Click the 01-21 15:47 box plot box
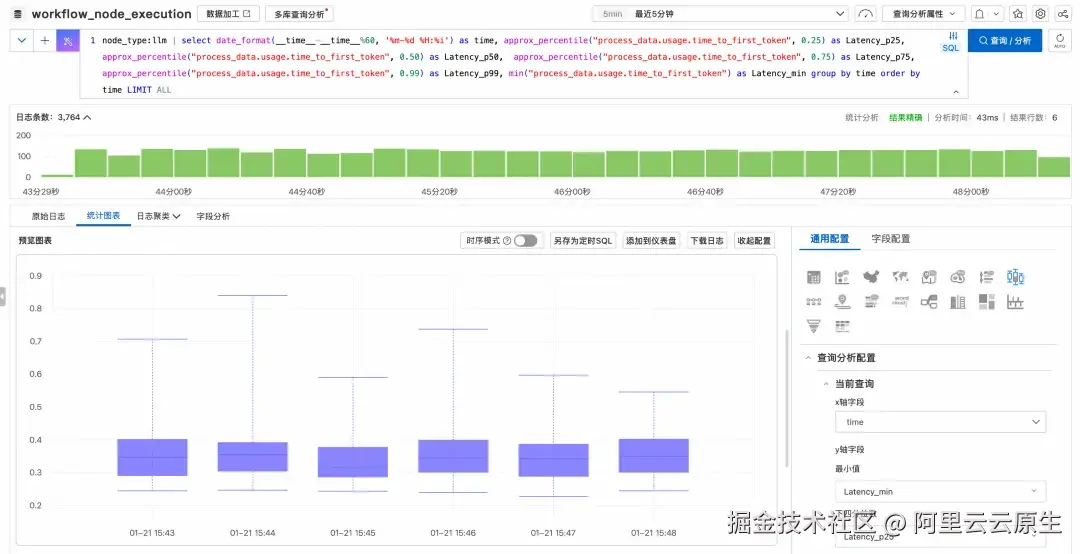This screenshot has width=1080, height=554. point(554,460)
